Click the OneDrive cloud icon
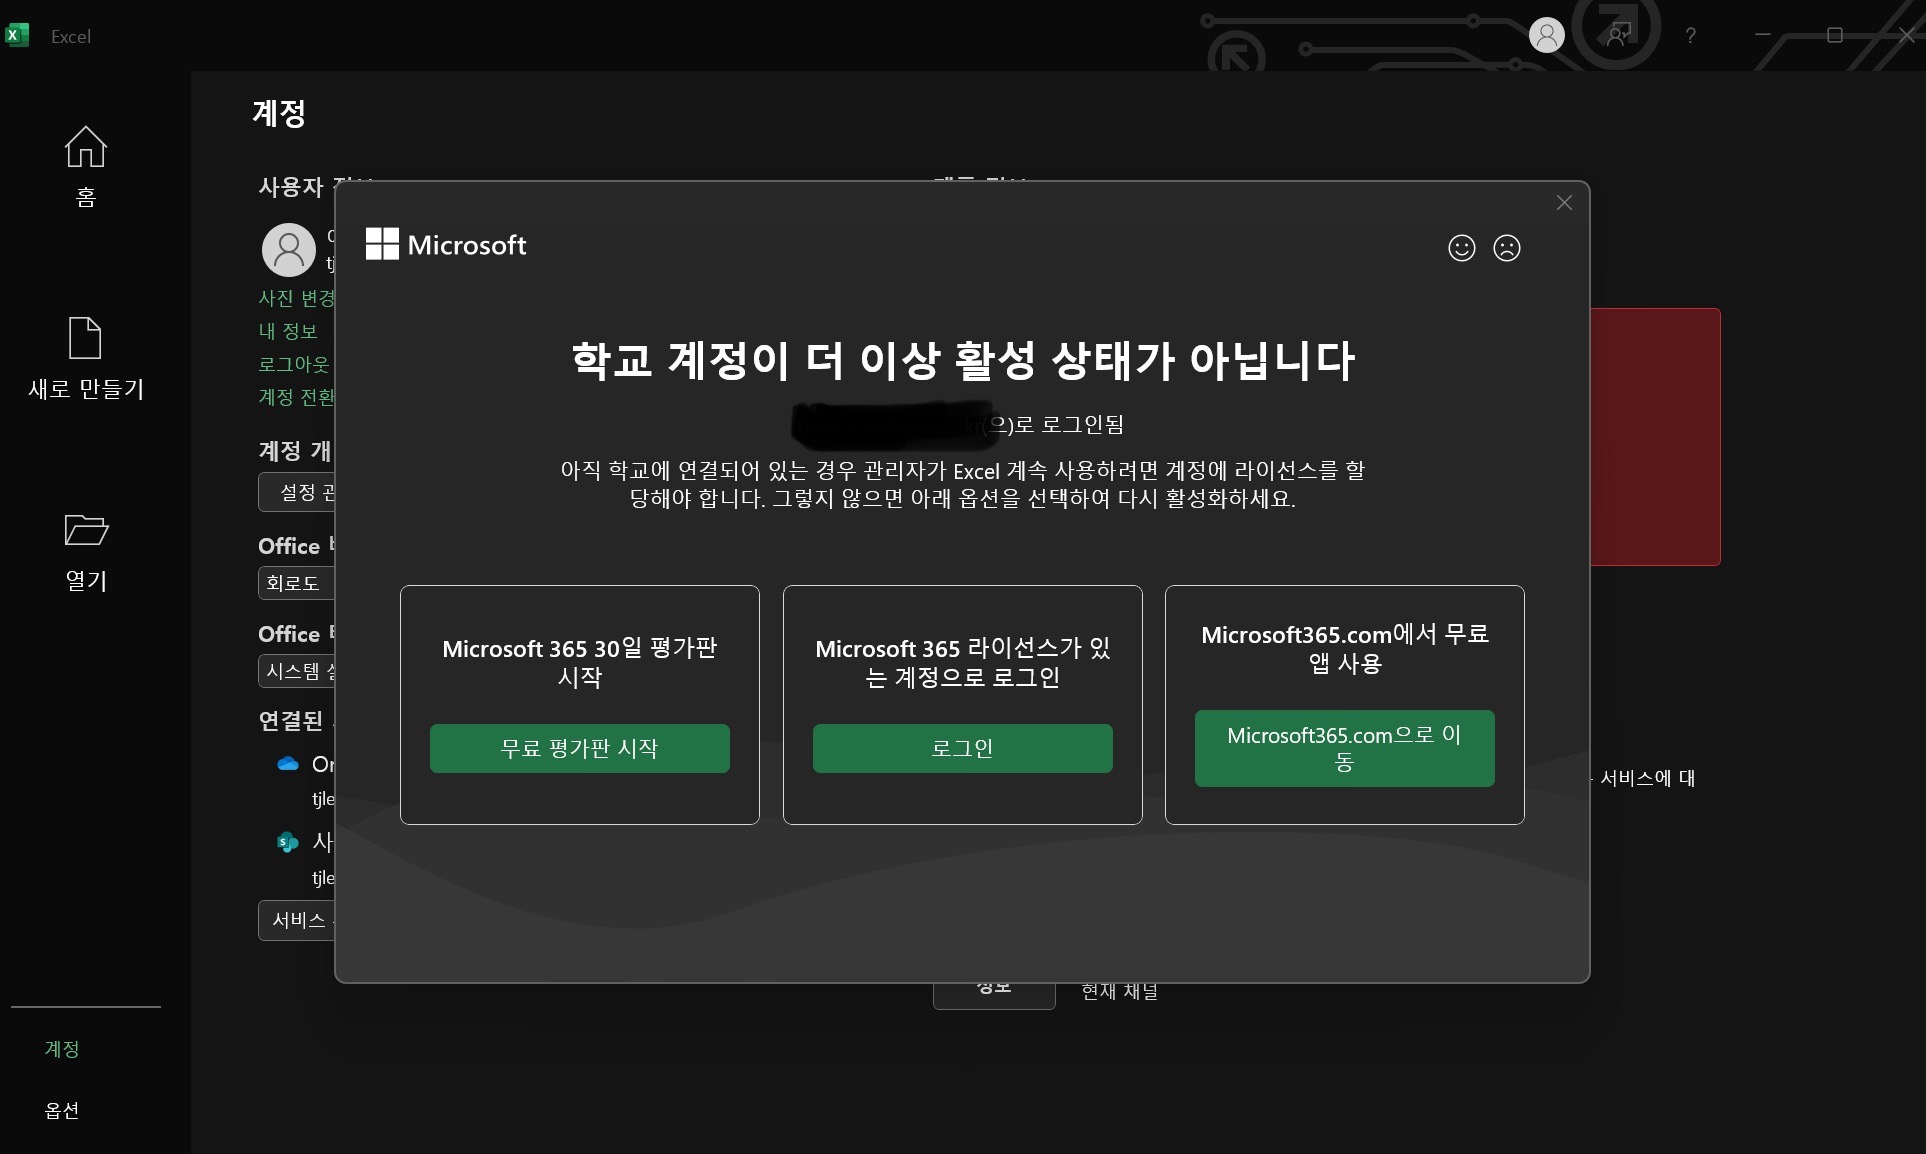The image size is (1926, 1154). click(288, 764)
